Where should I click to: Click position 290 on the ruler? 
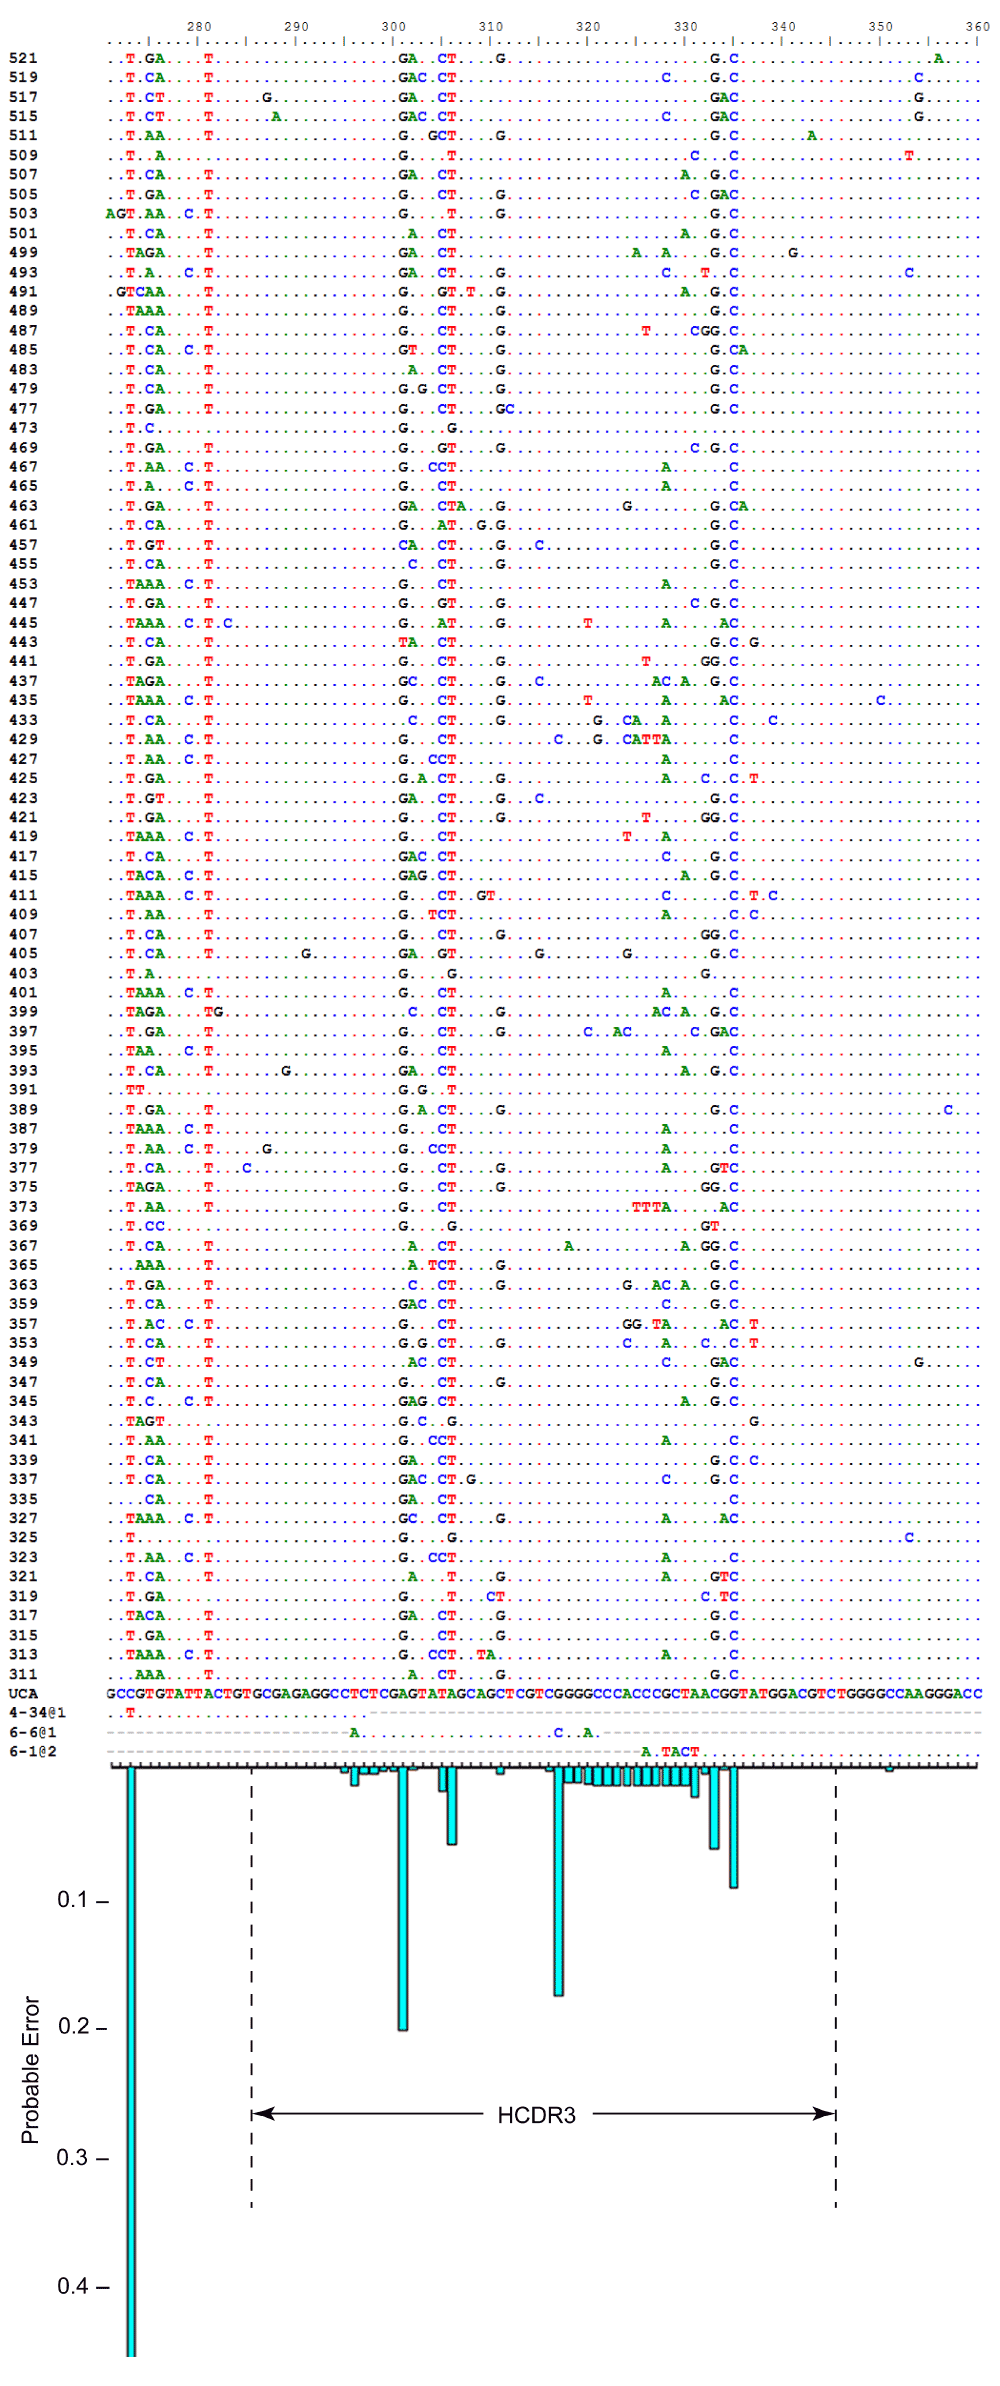(x=296, y=26)
